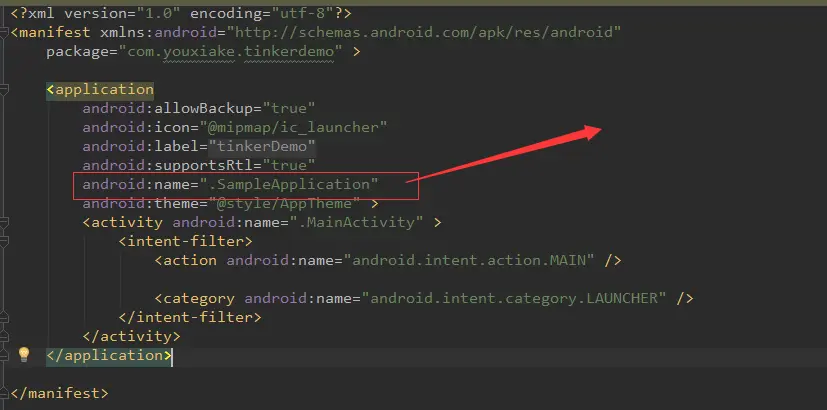
Task: Click the "@style/AppTheme" value
Action: point(284,204)
